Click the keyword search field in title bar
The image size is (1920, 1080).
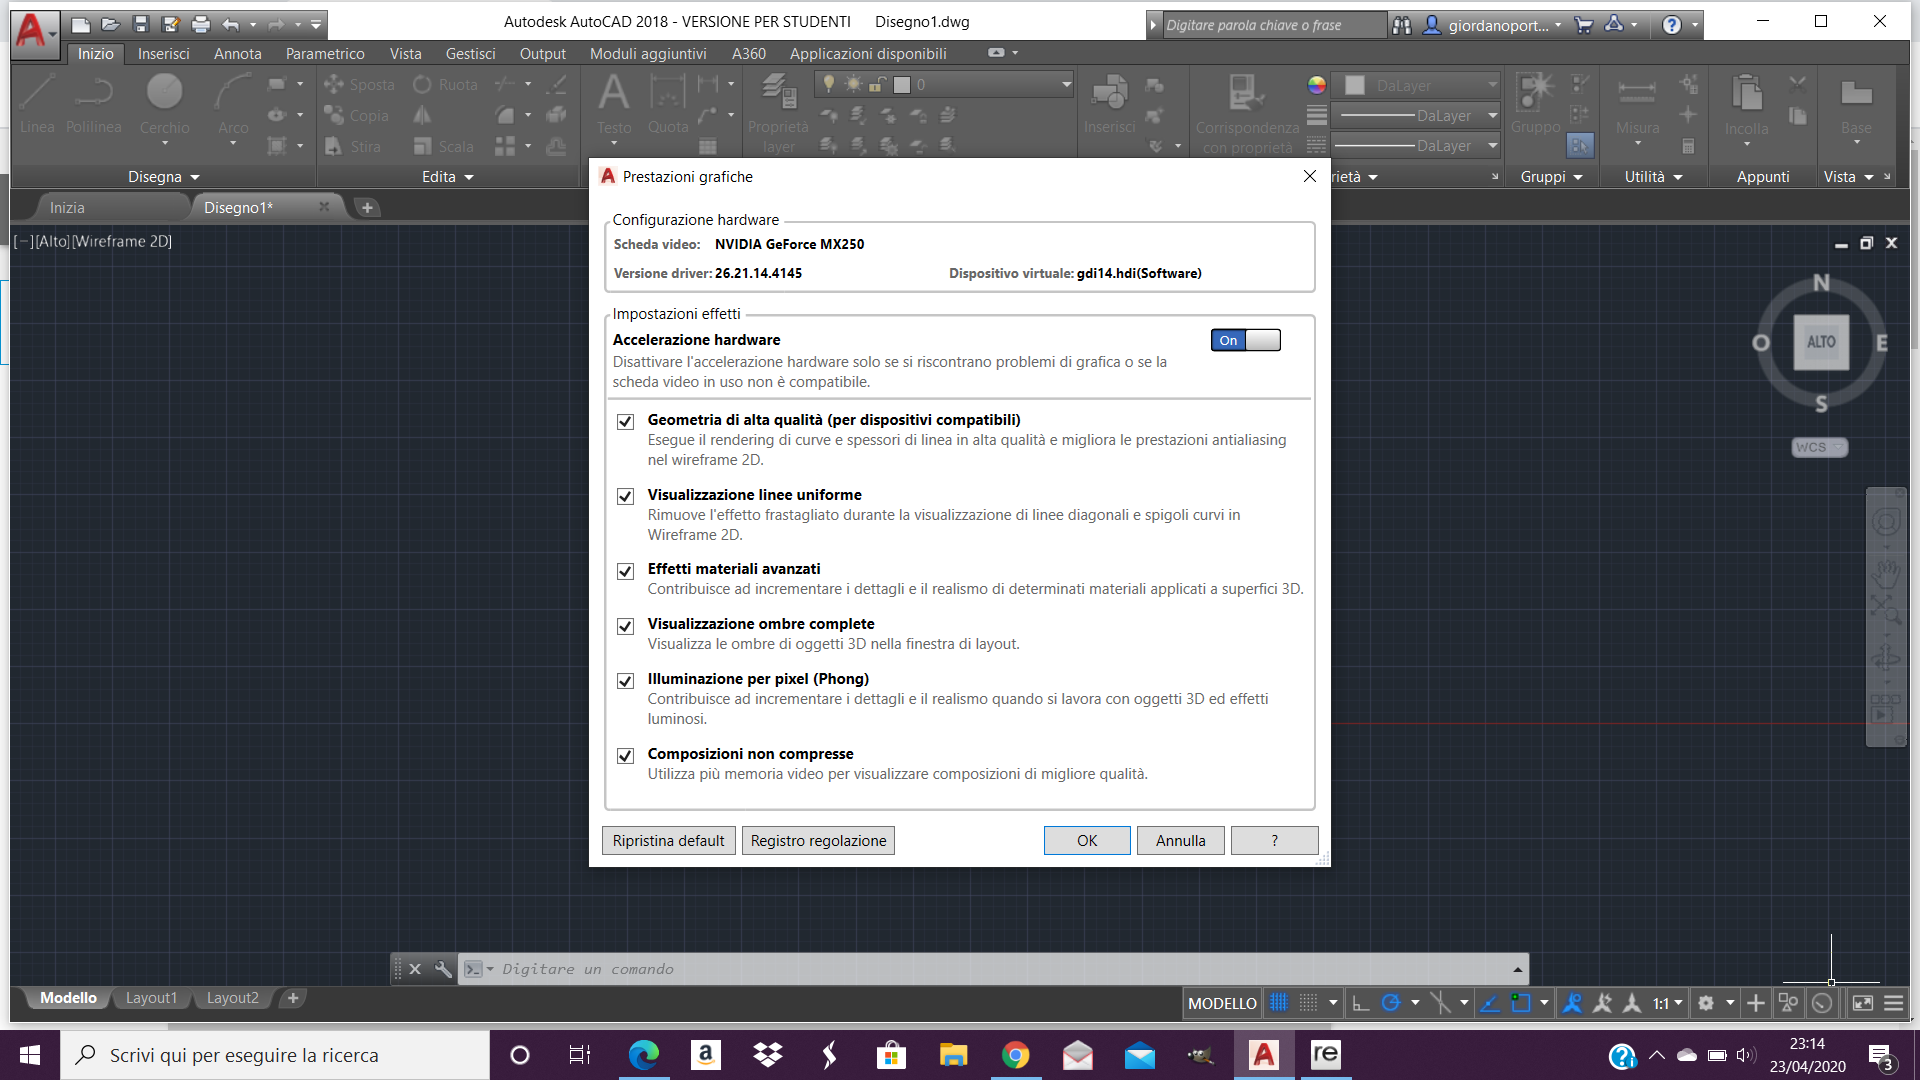click(x=1274, y=25)
